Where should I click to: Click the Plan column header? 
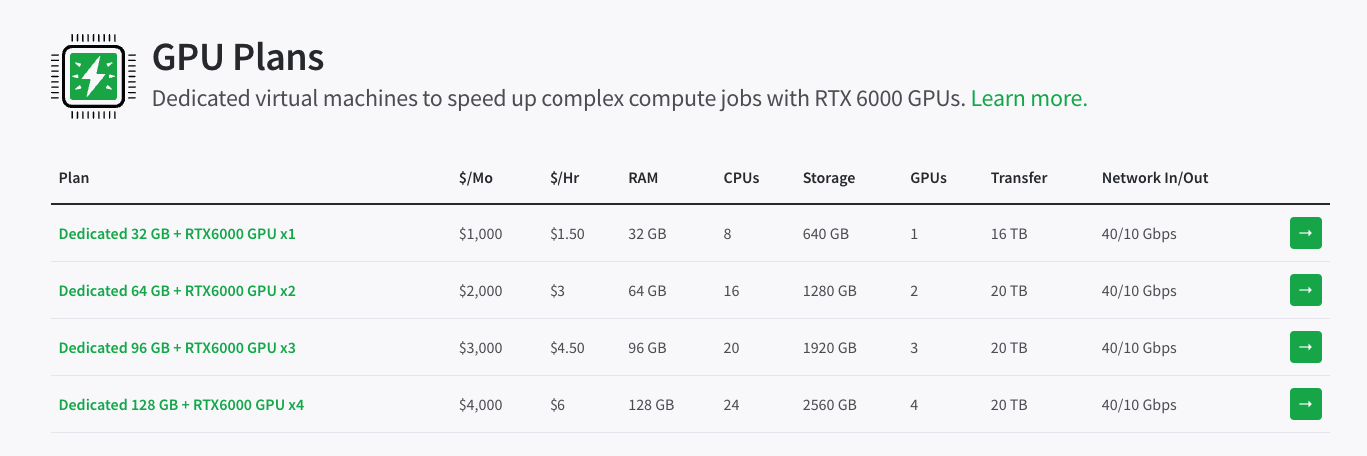coord(74,178)
